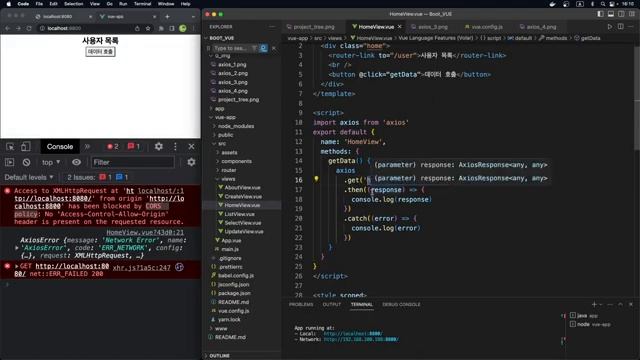Open DevTools settings gear next to issues badge
Image resolution: width=640 pixels, height=360 pixels.
[159, 147]
